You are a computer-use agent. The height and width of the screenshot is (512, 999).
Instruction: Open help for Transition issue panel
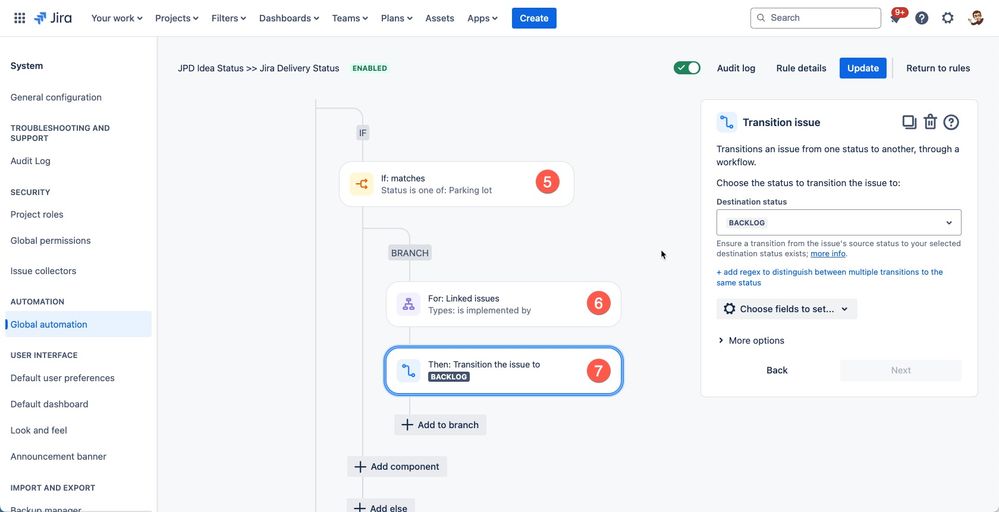pyautogui.click(x=951, y=122)
